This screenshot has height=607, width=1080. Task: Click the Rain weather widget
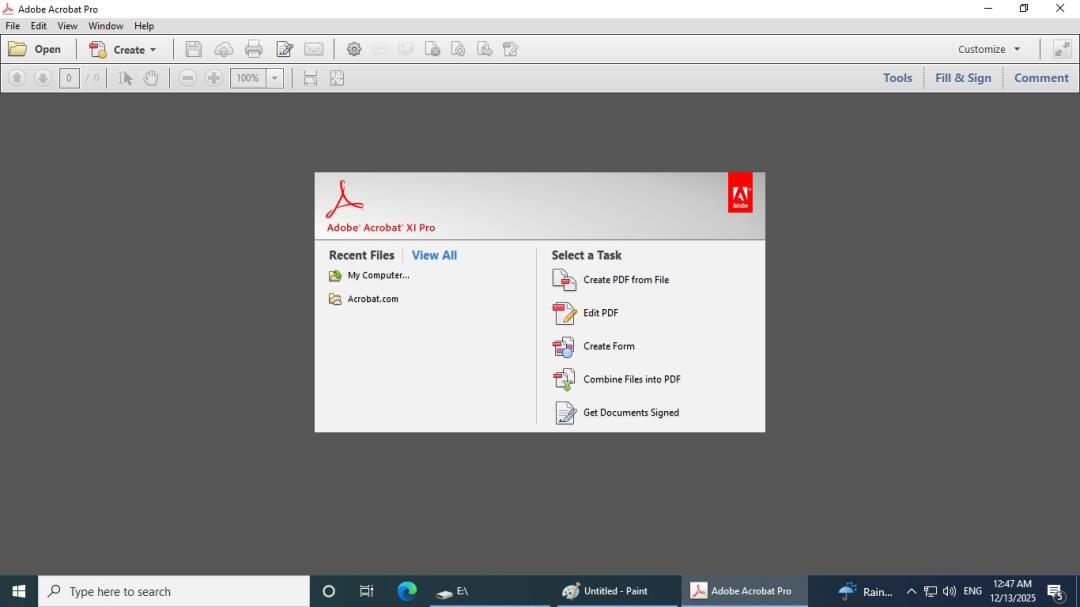(865, 591)
